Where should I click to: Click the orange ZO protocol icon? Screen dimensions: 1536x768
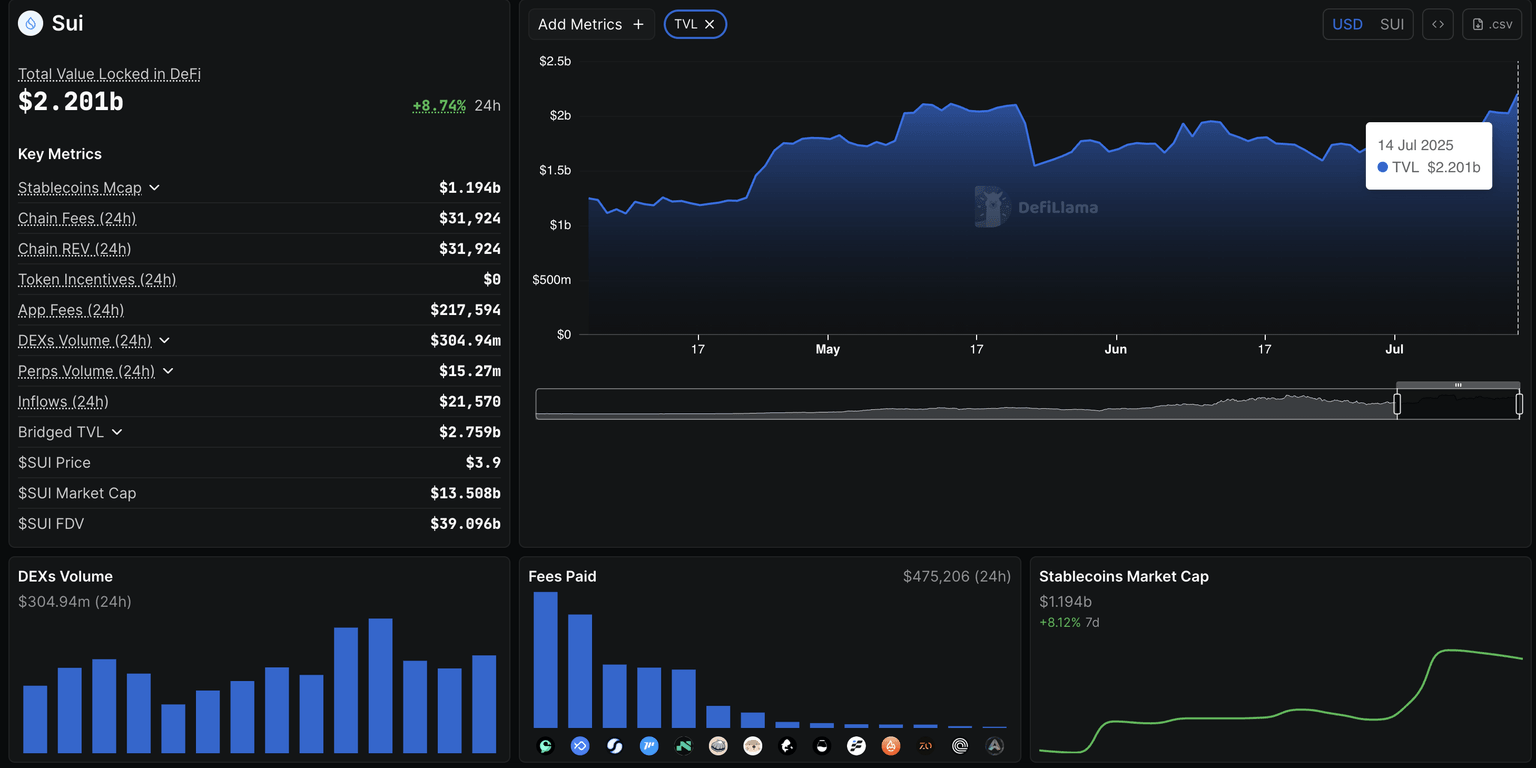pos(925,745)
